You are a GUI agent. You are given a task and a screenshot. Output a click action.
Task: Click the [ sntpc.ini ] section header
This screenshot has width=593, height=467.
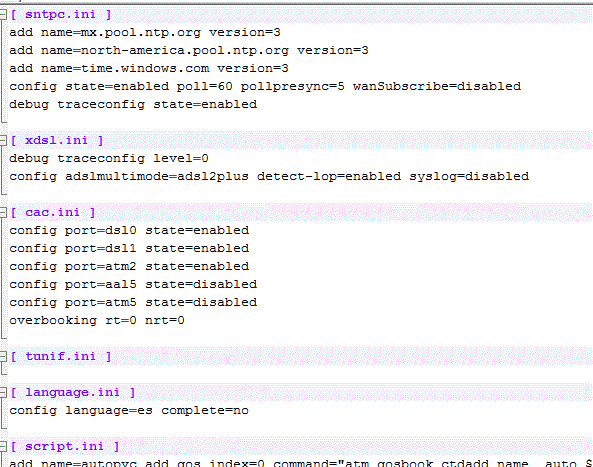(x=61, y=15)
